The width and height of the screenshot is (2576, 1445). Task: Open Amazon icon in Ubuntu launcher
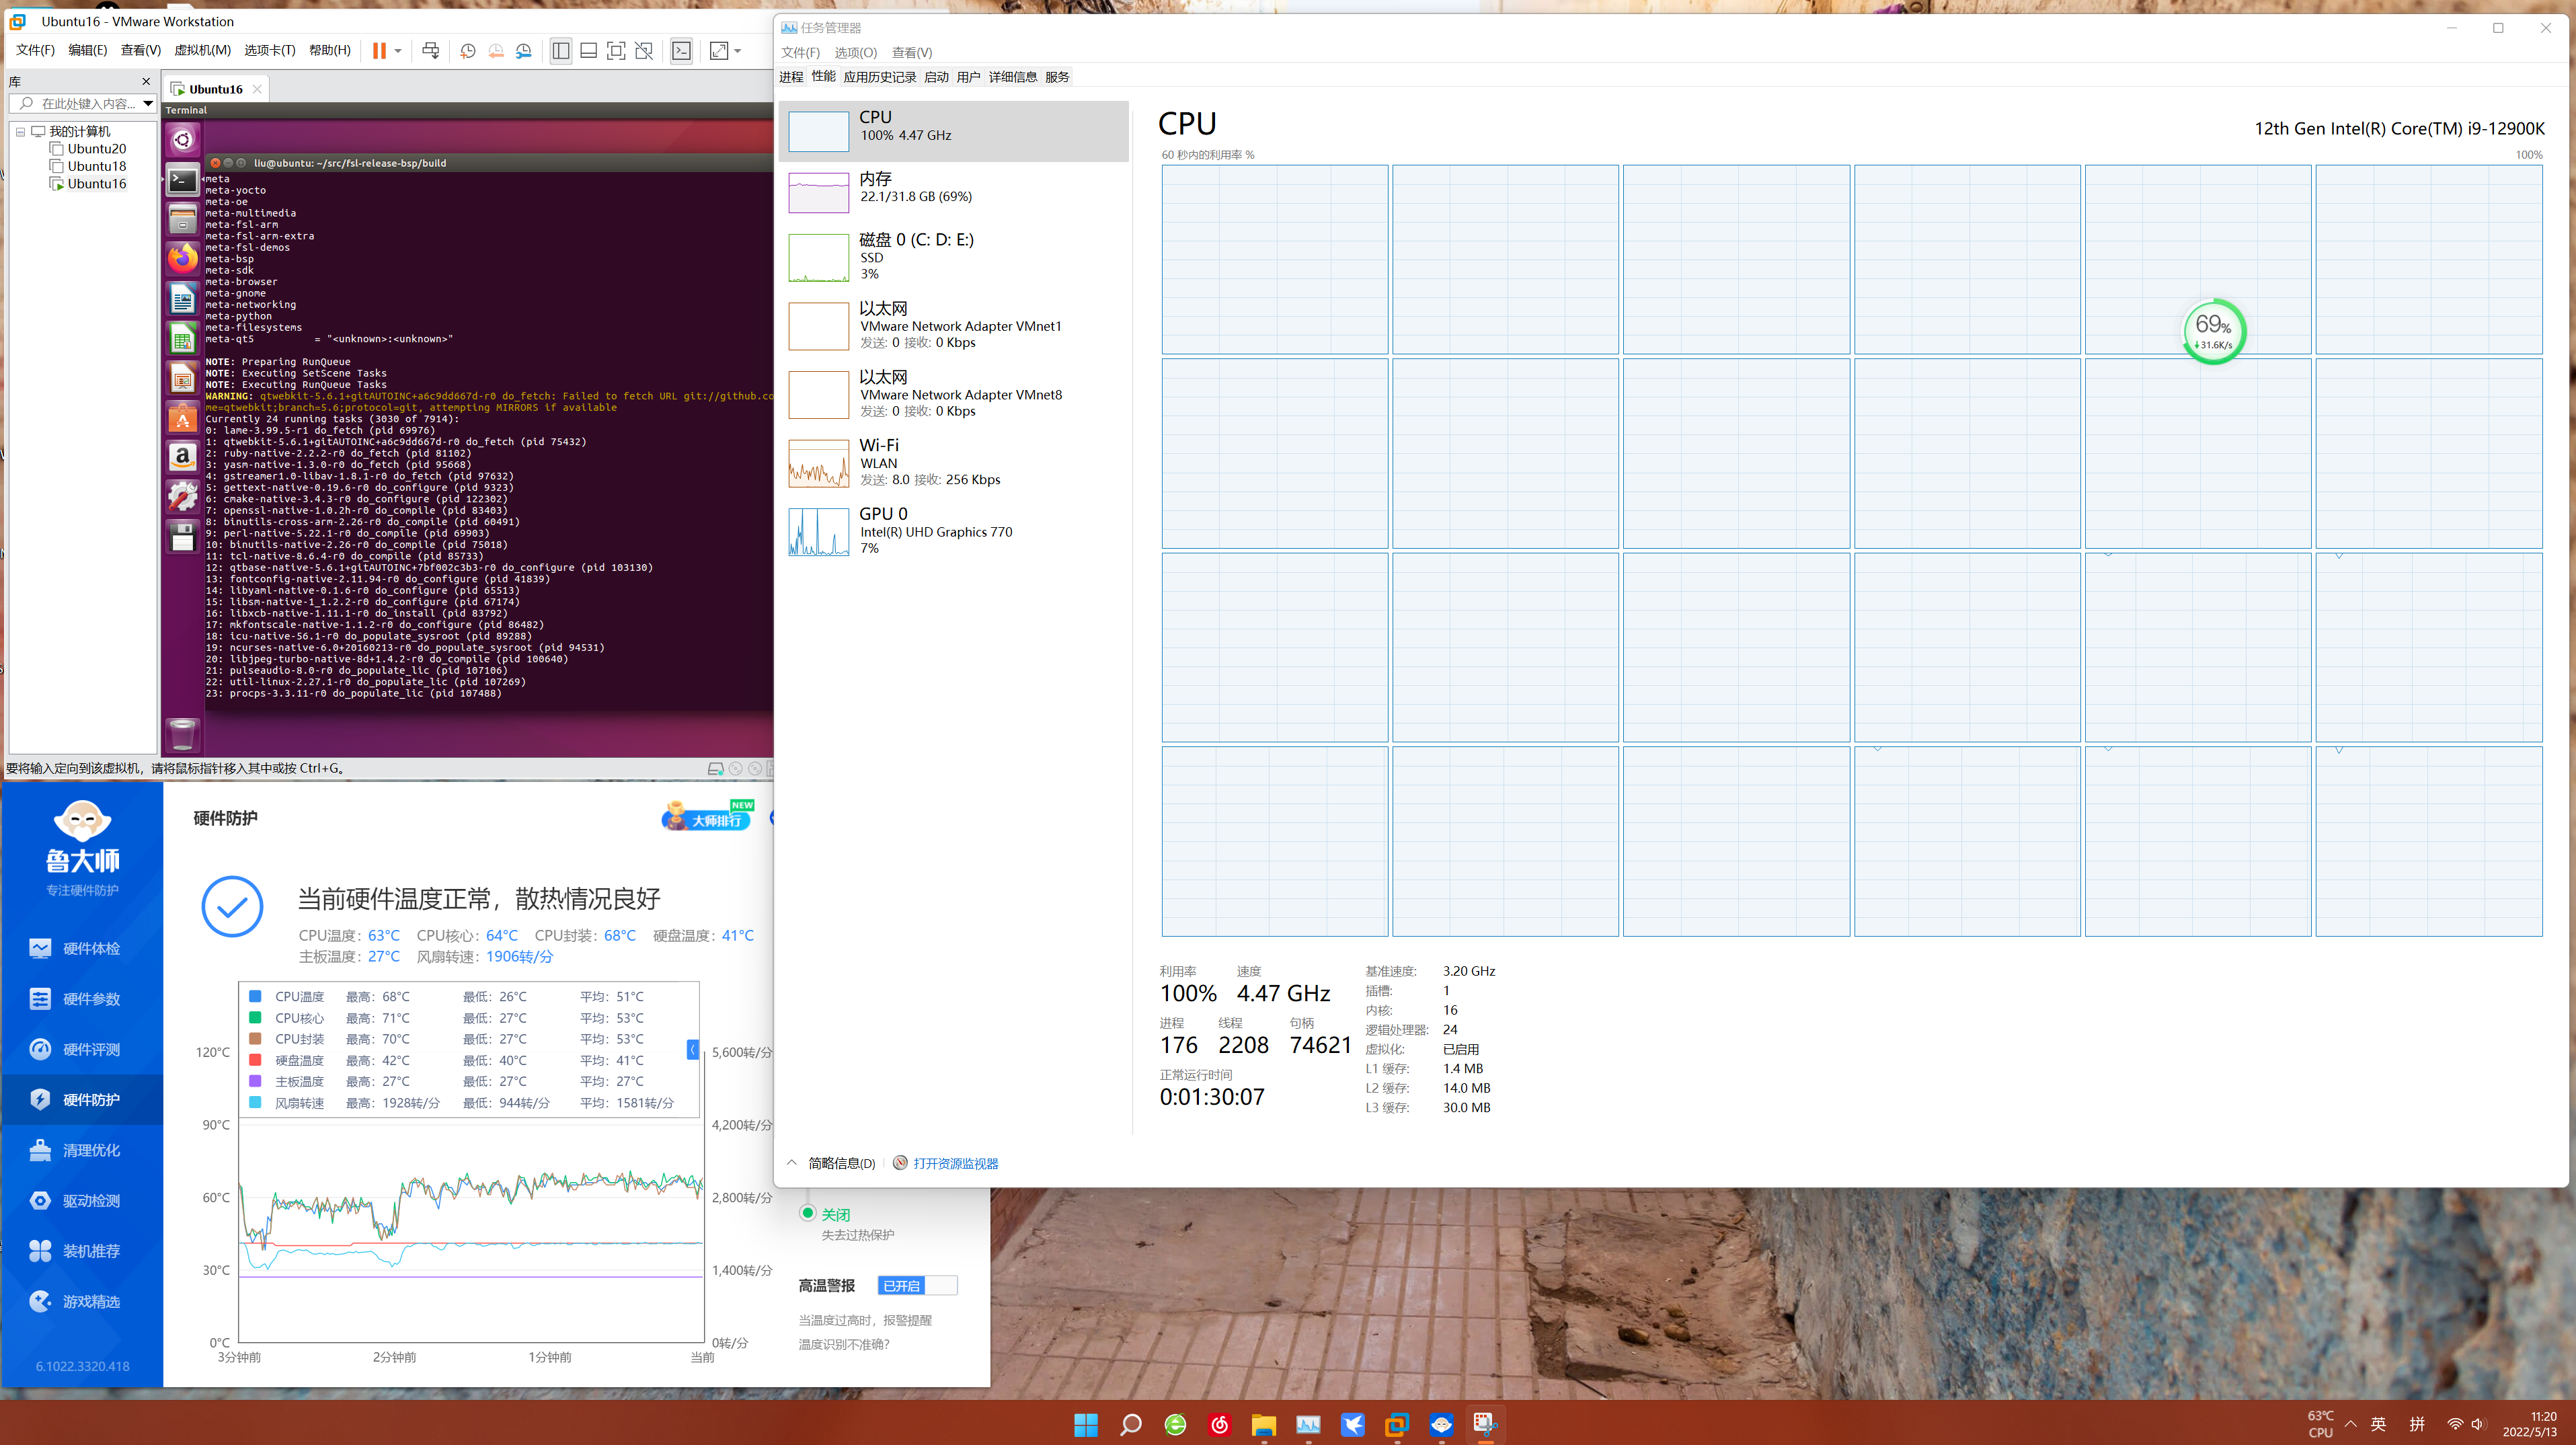pyautogui.click(x=183, y=457)
